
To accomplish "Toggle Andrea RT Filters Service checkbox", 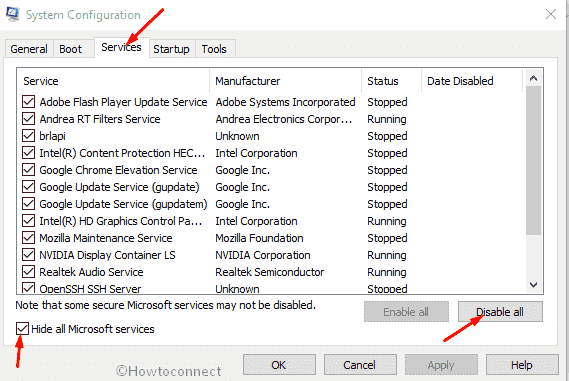I will coord(28,119).
